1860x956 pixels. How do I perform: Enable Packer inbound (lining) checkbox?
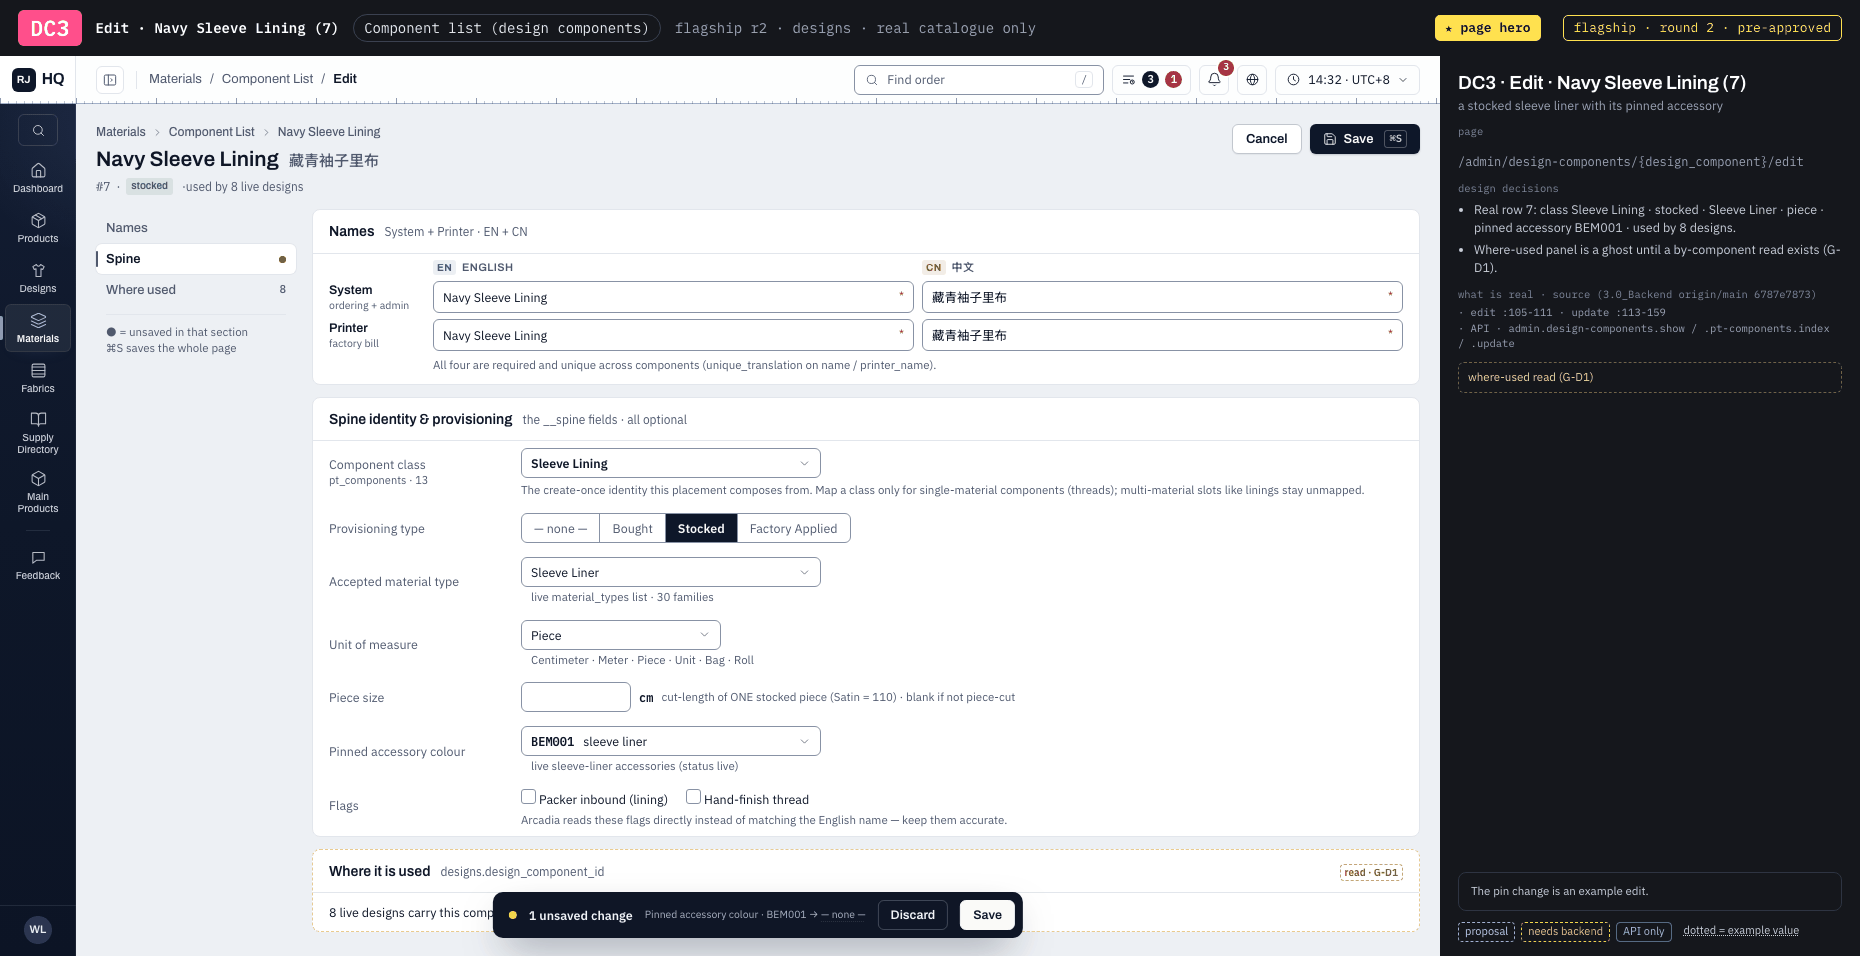(528, 797)
